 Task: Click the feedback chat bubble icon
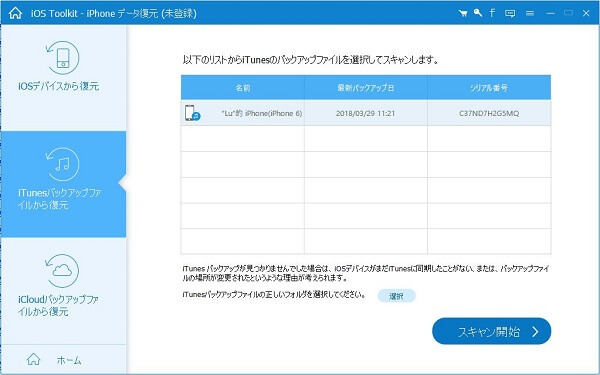coord(510,13)
